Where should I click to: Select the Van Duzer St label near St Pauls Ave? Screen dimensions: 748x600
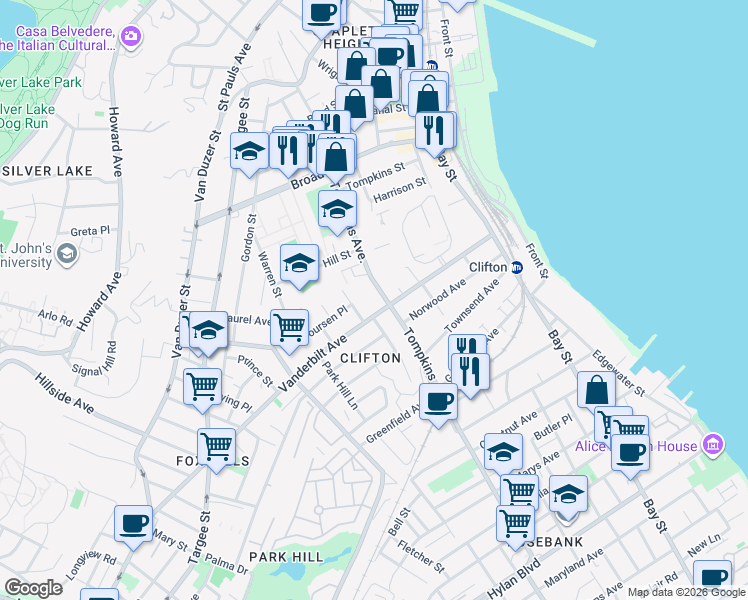208,166
